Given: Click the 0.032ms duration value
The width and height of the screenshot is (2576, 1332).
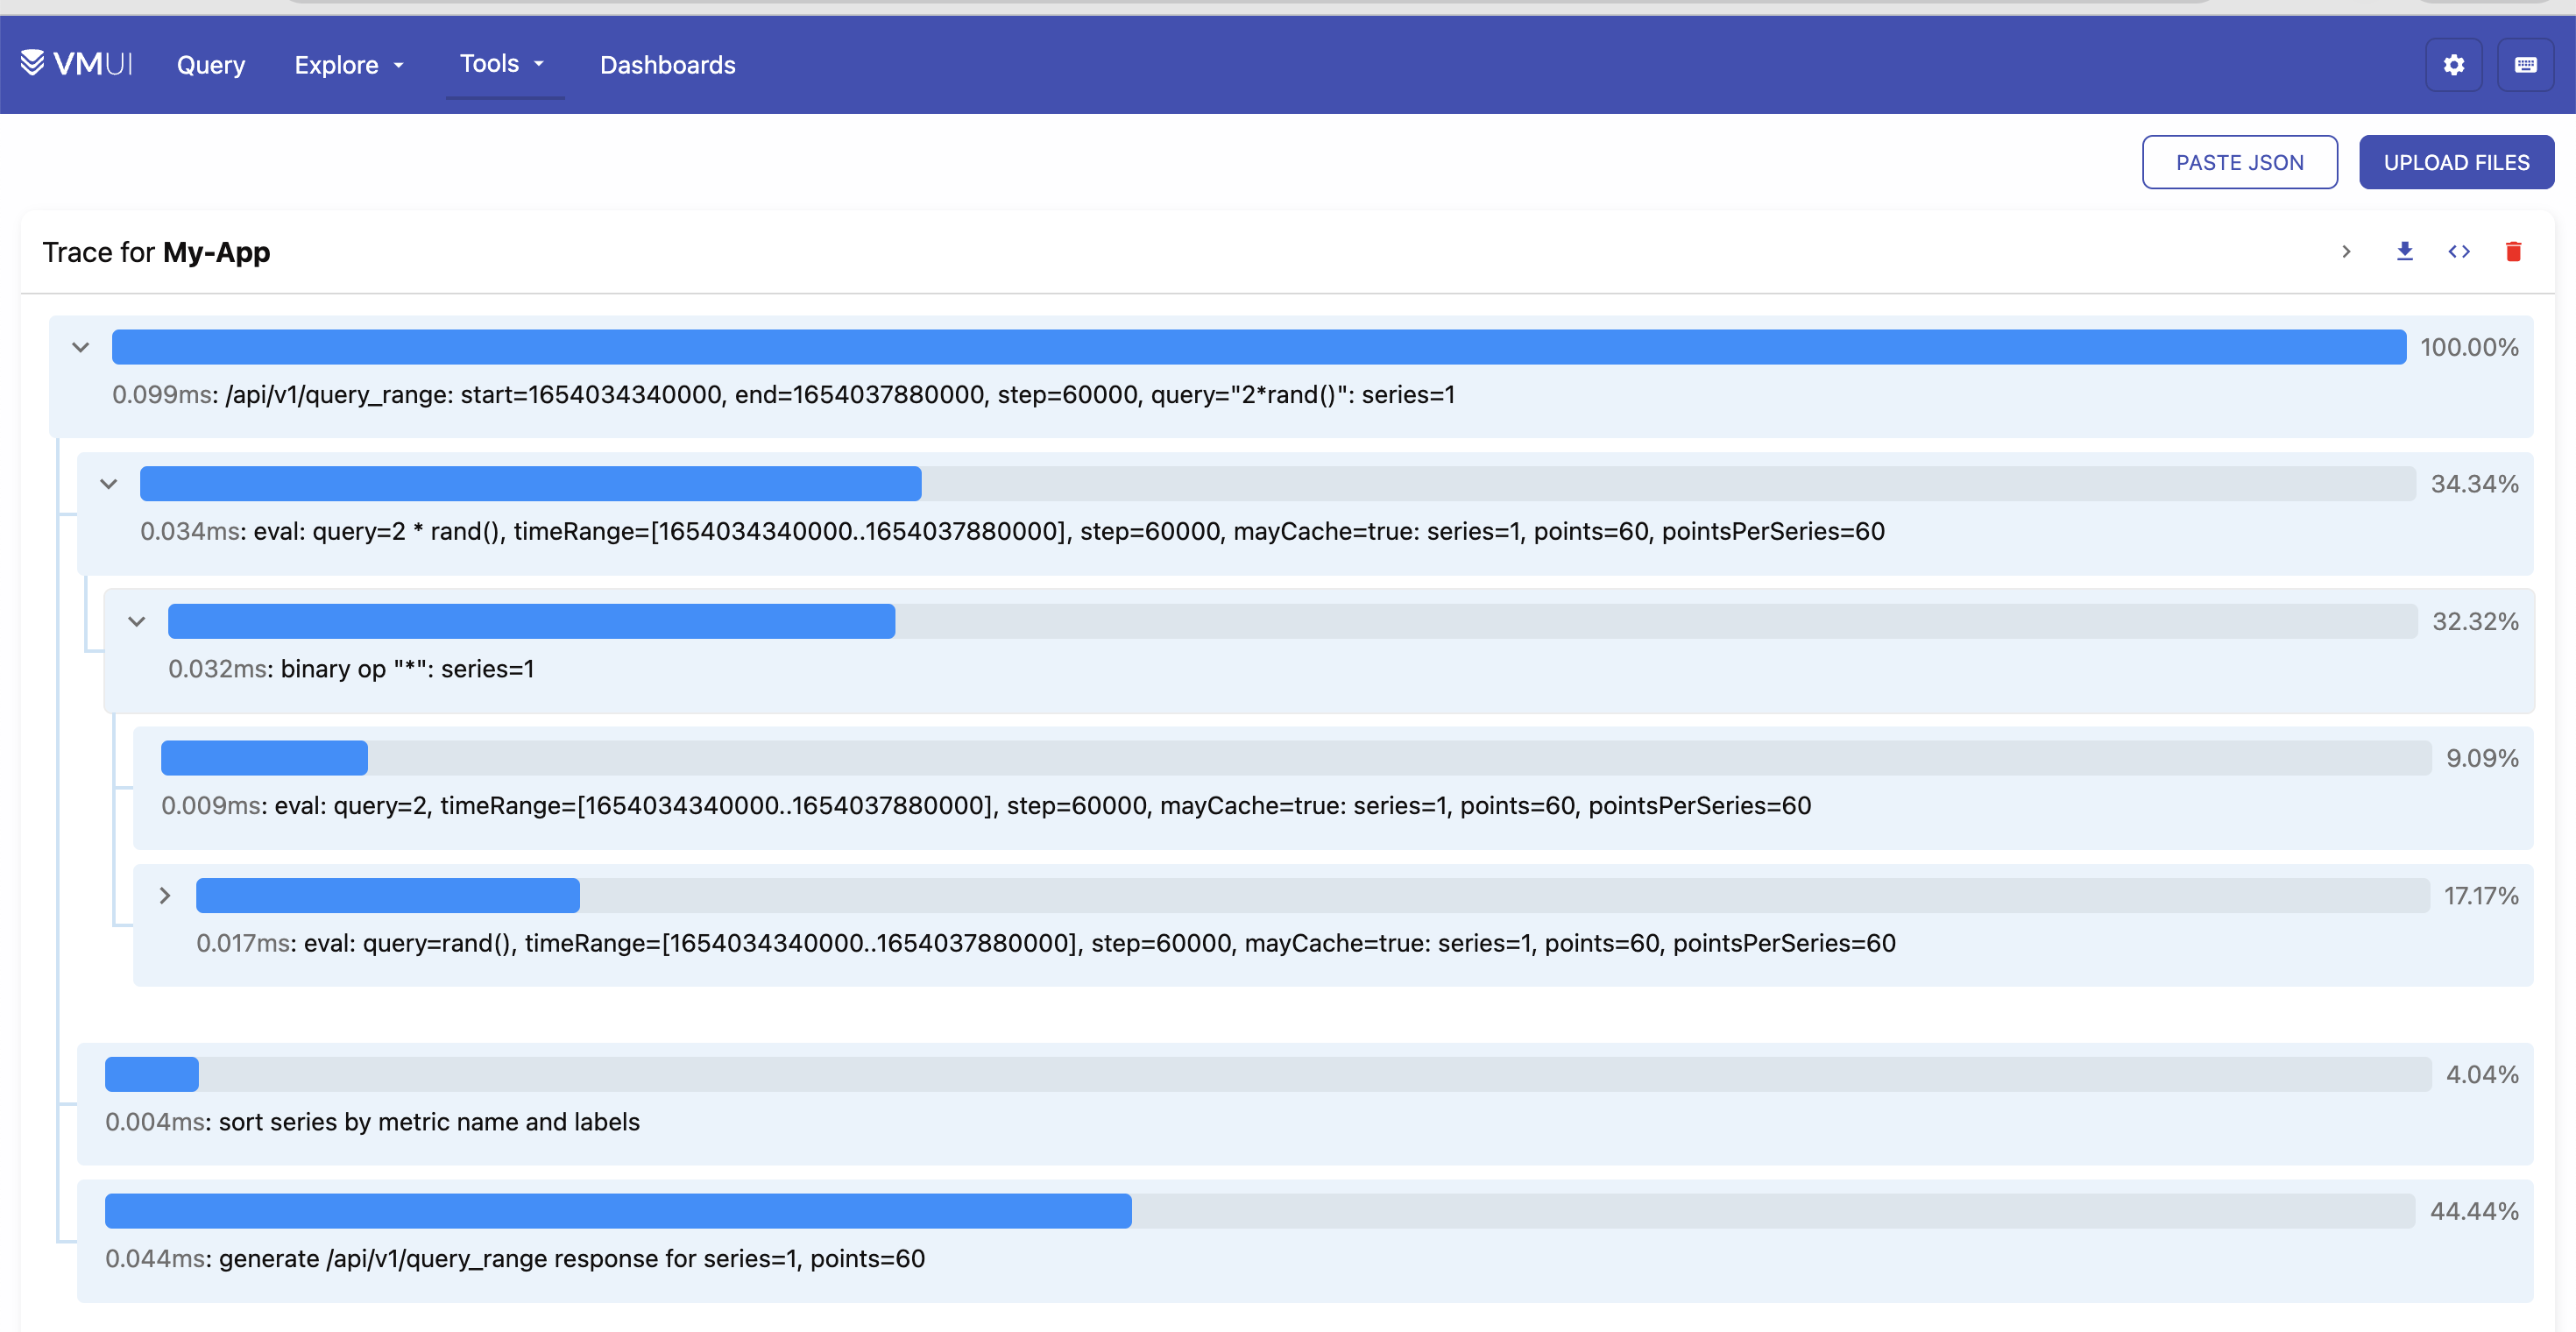Looking at the screenshot, I should pos(217,669).
